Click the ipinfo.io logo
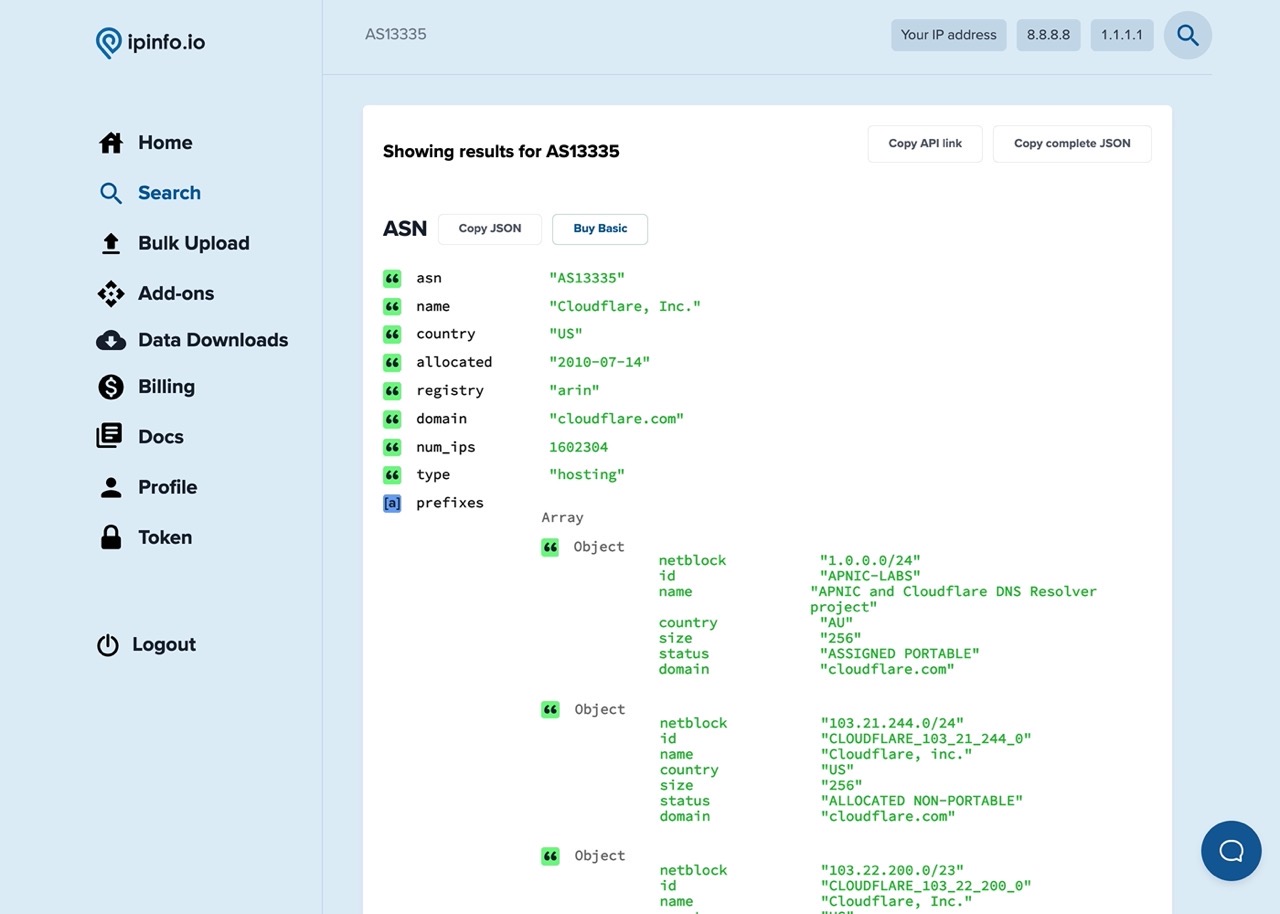The image size is (1280, 914). tap(150, 42)
